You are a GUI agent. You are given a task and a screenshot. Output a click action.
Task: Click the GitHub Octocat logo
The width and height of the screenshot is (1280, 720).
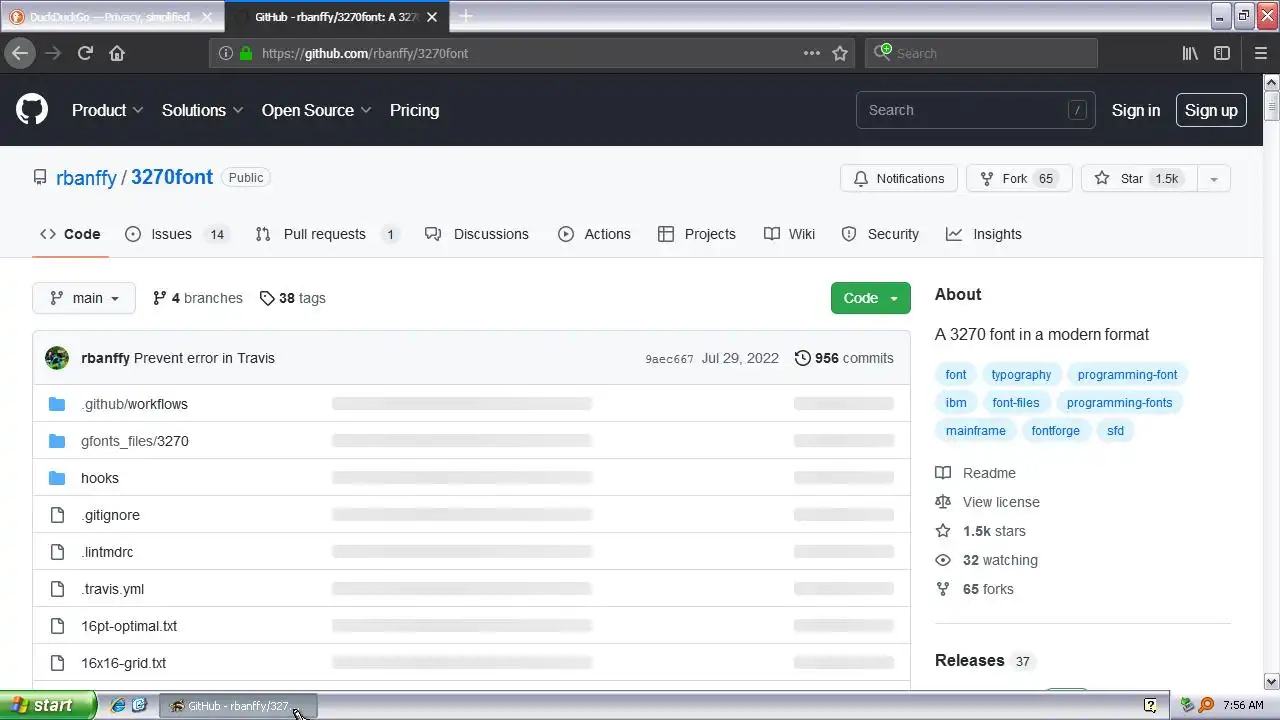[32, 110]
